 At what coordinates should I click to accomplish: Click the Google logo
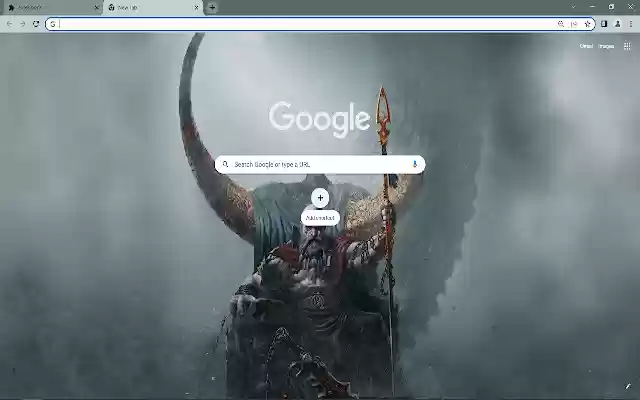point(319,119)
